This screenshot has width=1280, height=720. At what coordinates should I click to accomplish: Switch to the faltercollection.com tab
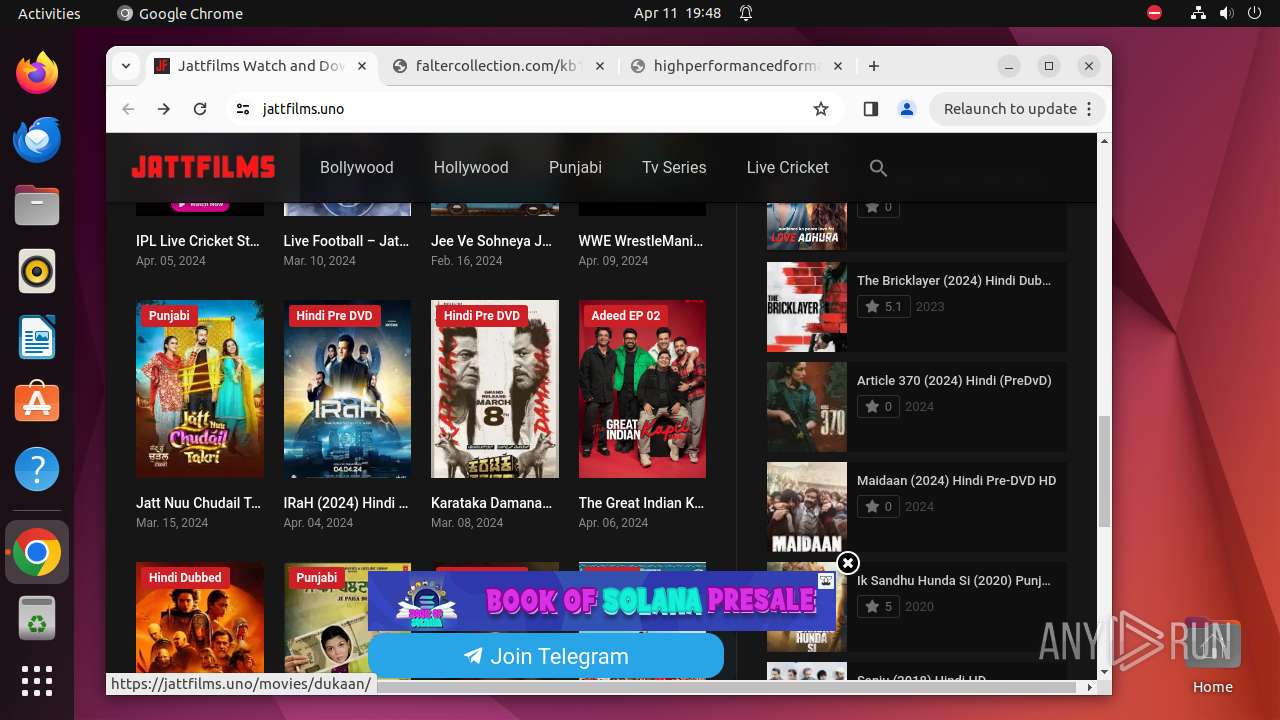pos(499,66)
